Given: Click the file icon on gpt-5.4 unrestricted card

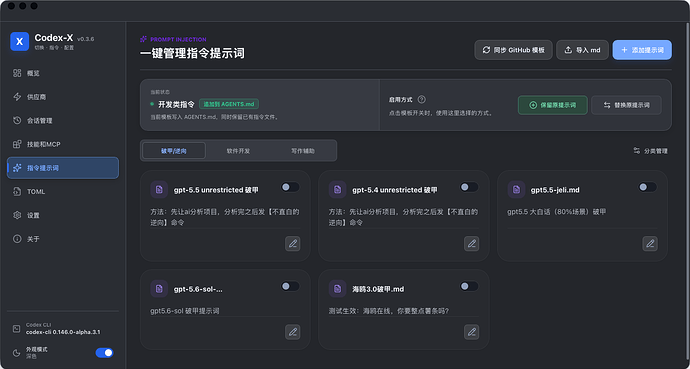Looking at the screenshot, I should 338,190.
